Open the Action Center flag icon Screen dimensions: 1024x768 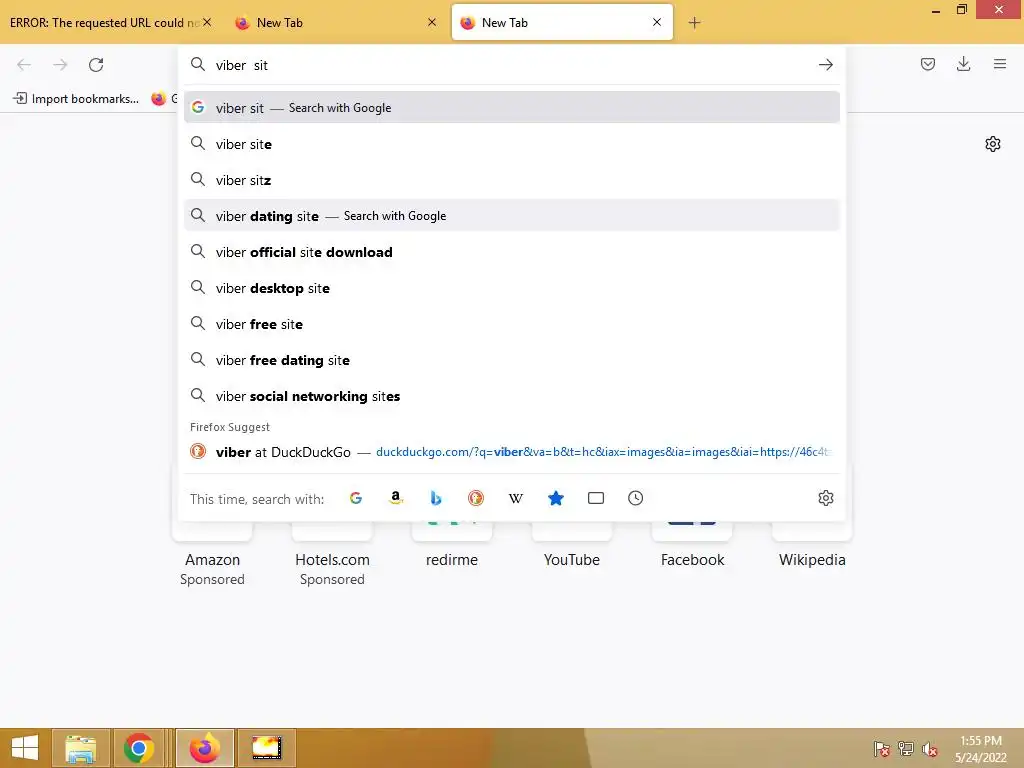click(881, 749)
